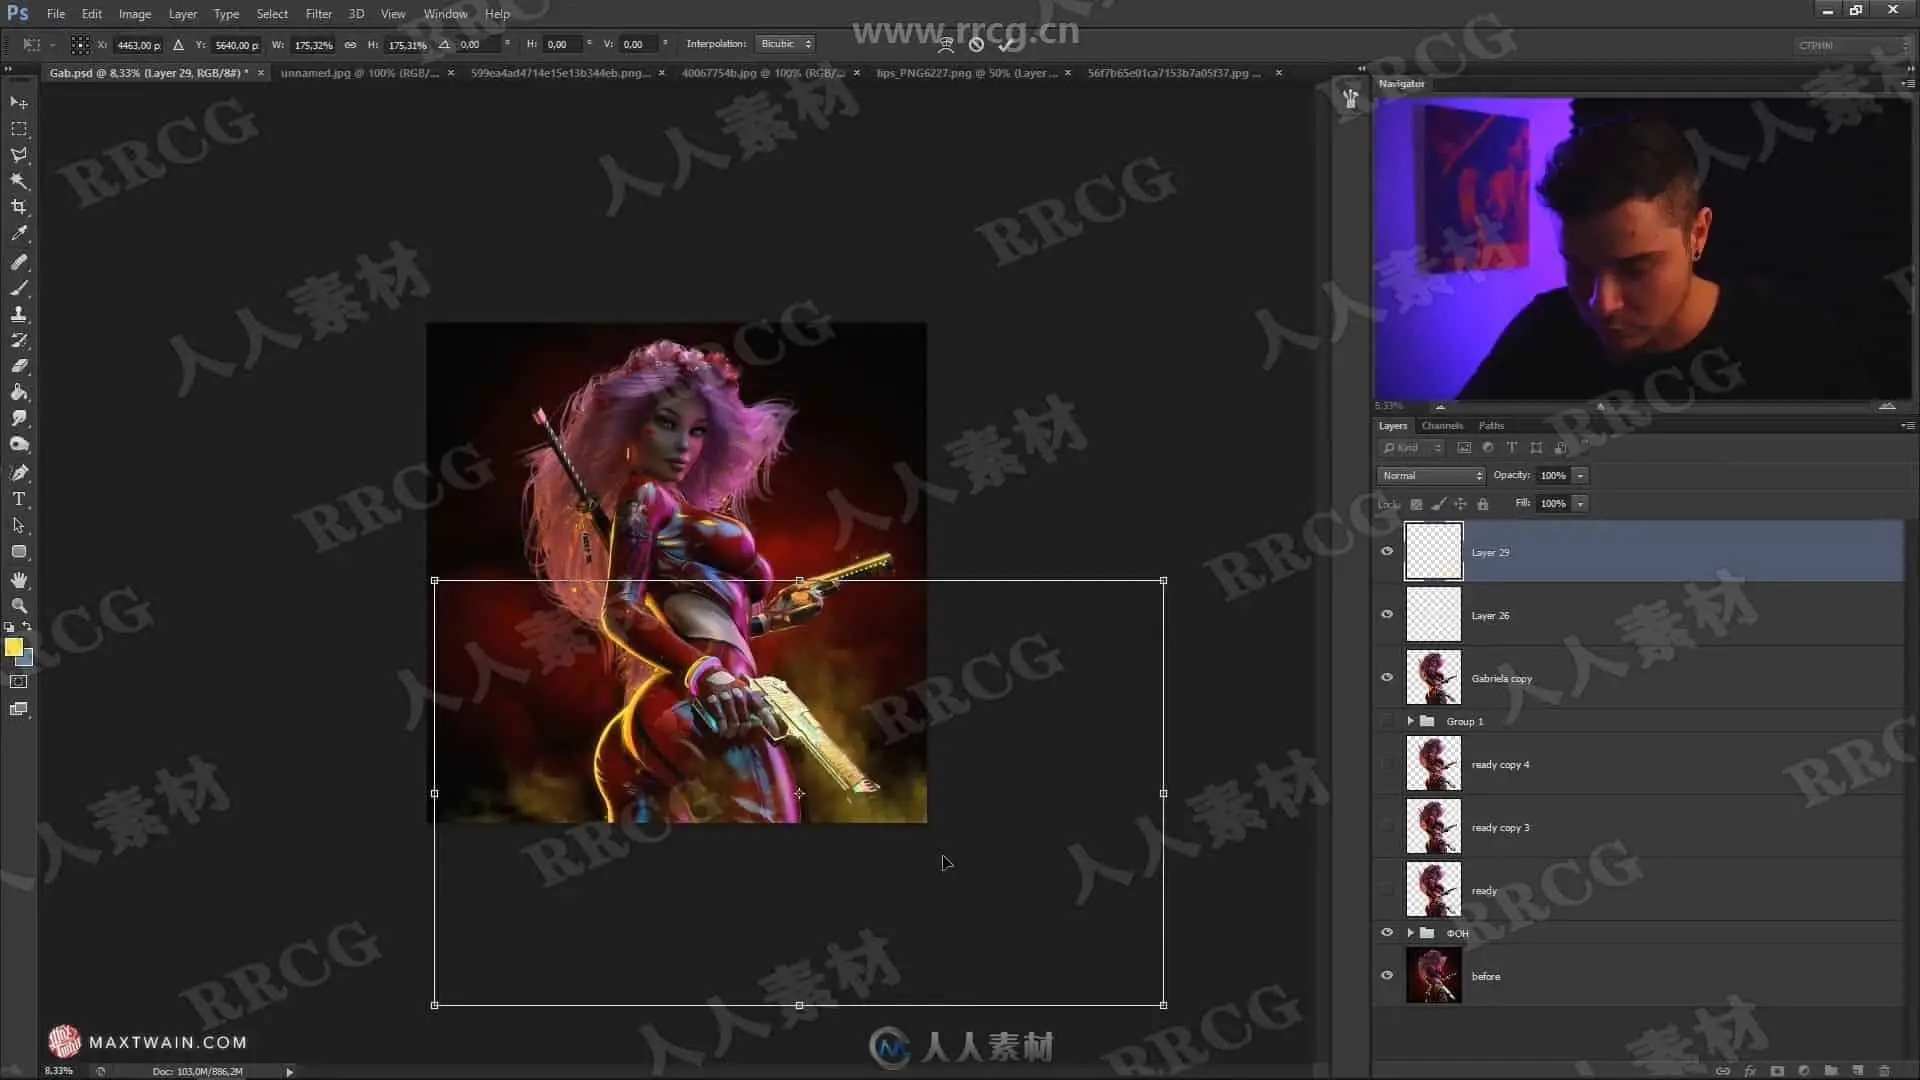Click the rotation angle input field
This screenshot has height=1080, width=1920.
pos(476,45)
